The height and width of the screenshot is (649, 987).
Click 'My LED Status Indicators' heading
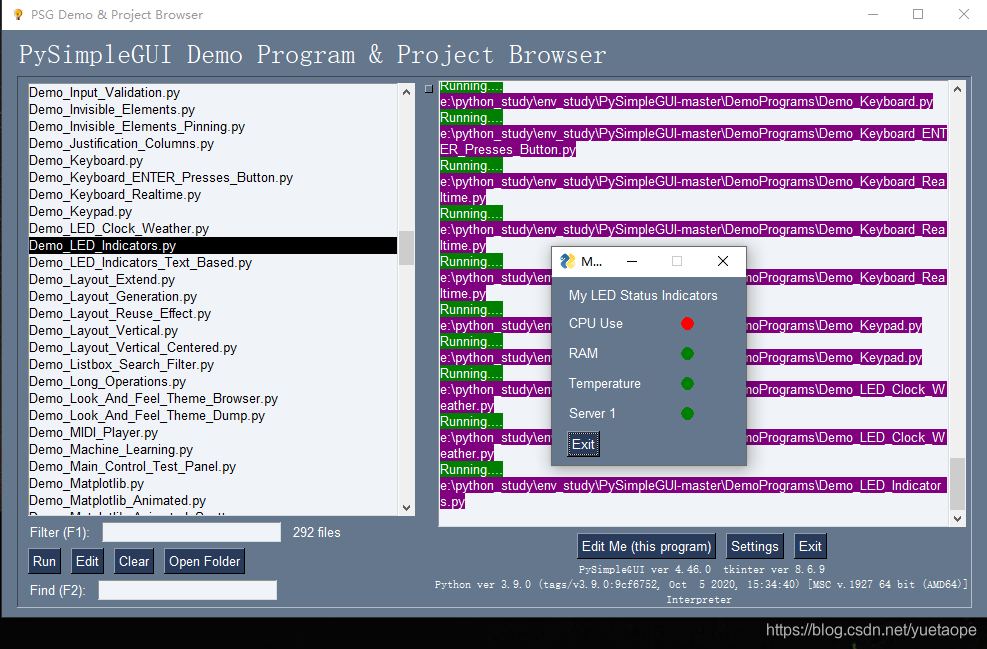(643, 295)
